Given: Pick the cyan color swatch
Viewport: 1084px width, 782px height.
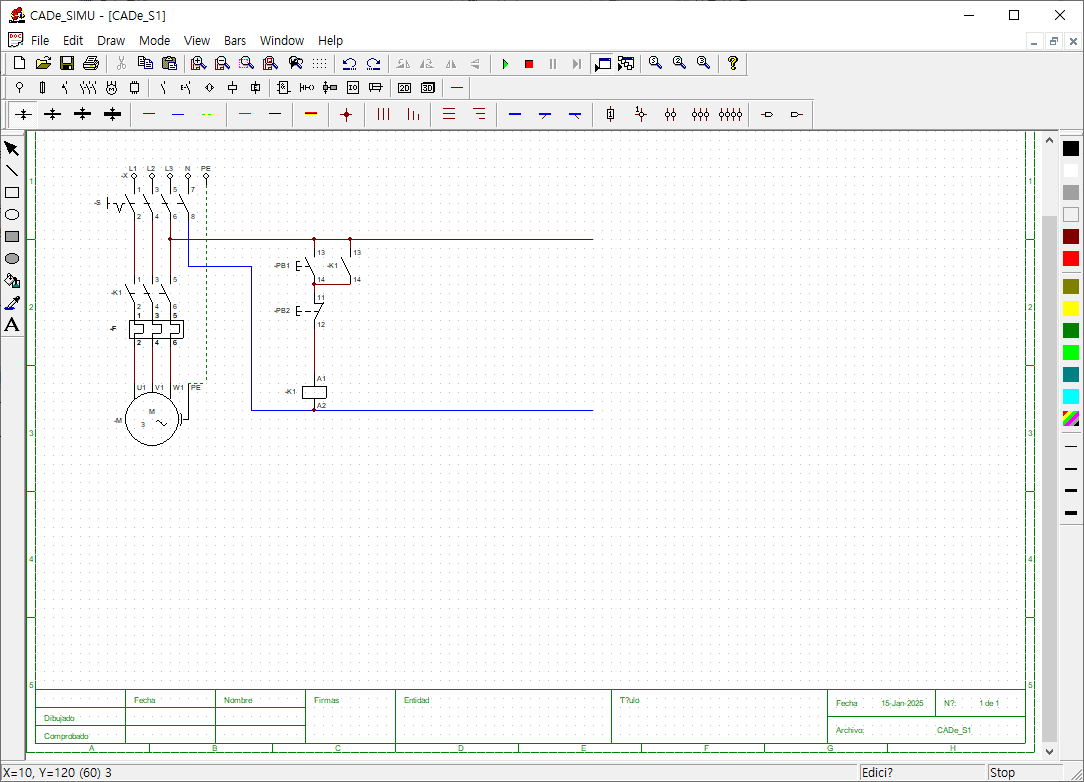Looking at the screenshot, I should coord(1071,396).
